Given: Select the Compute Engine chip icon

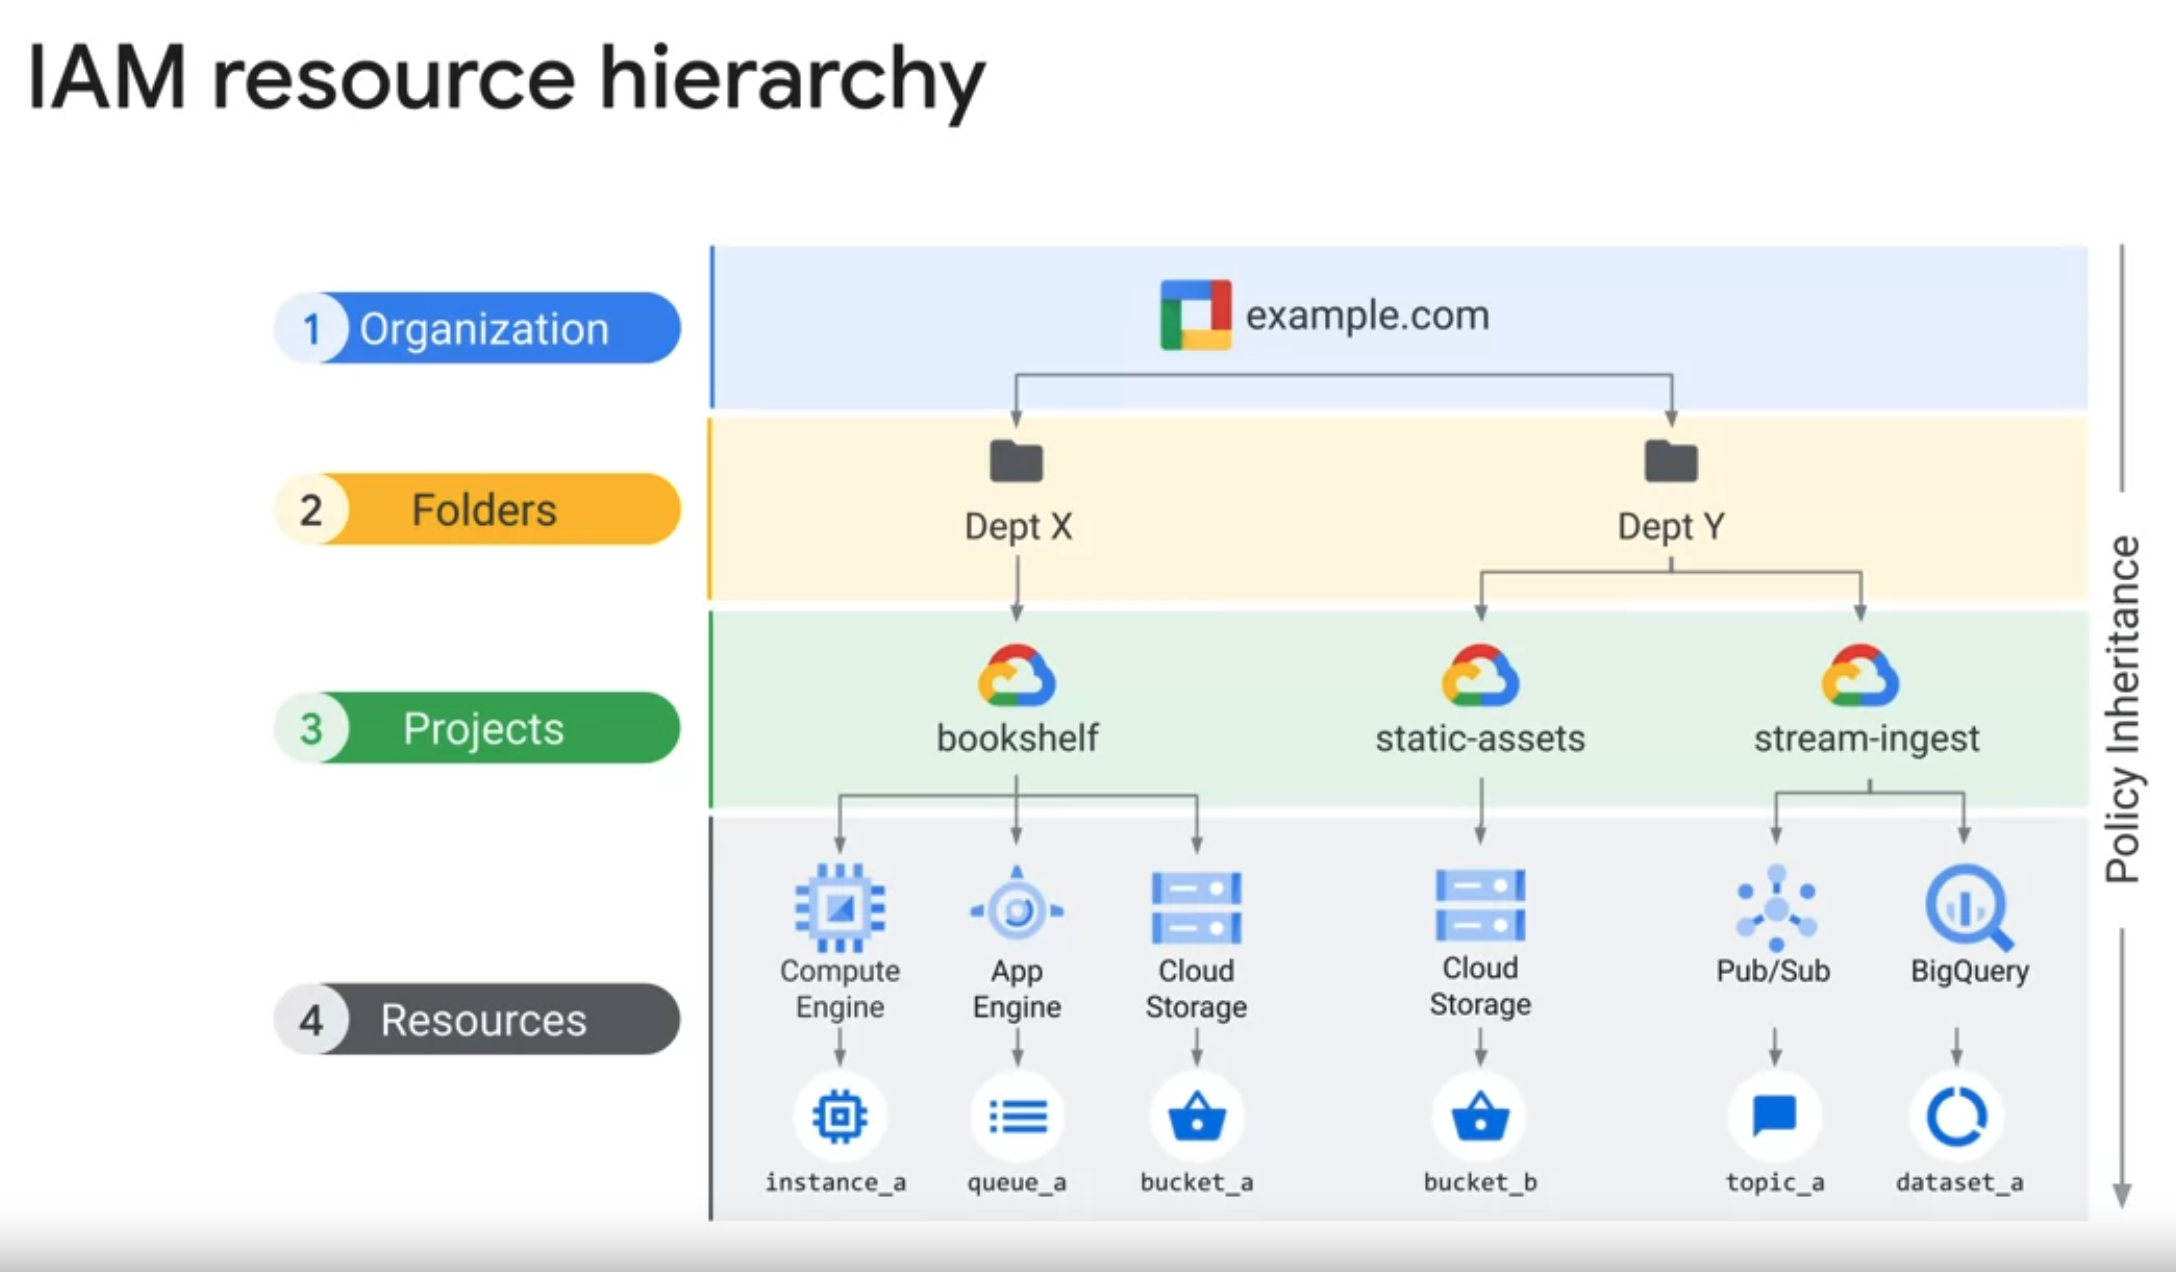Looking at the screenshot, I should [840, 907].
